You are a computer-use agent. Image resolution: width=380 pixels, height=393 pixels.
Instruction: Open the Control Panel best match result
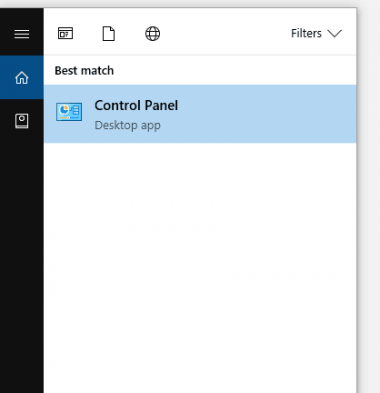coord(200,114)
